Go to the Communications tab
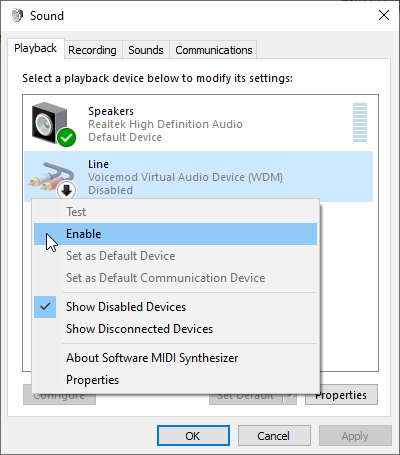Viewport: 400px width, 455px height. [x=214, y=50]
